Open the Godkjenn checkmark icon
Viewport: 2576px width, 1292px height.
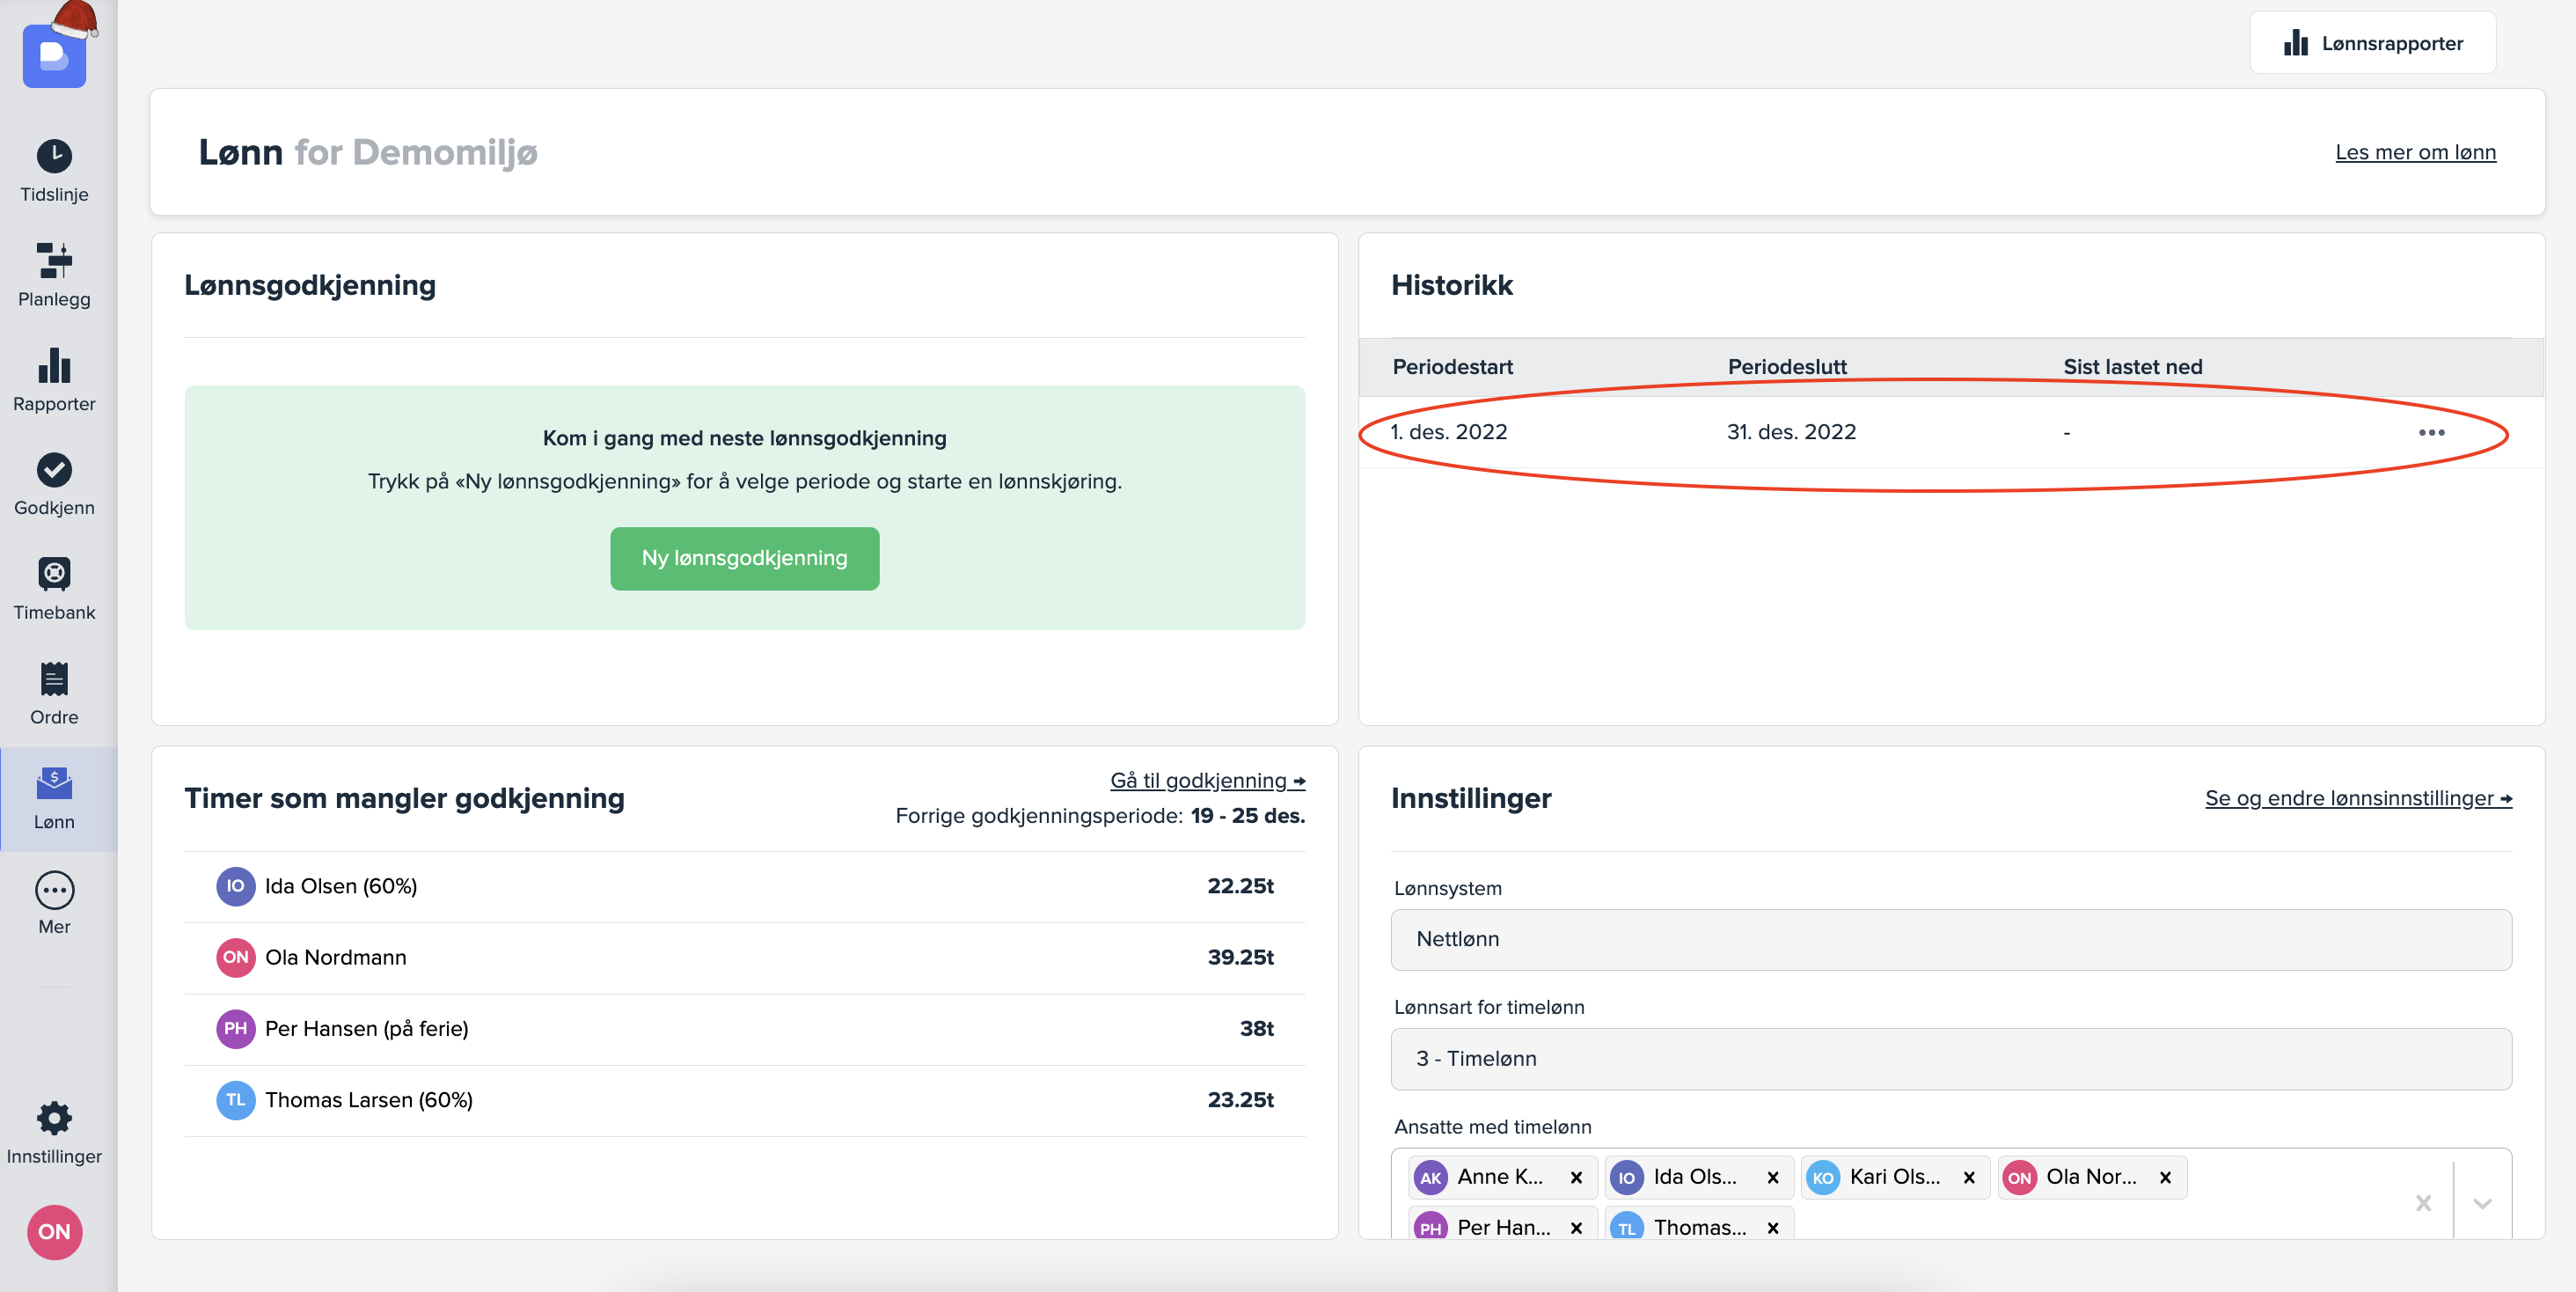click(x=54, y=470)
